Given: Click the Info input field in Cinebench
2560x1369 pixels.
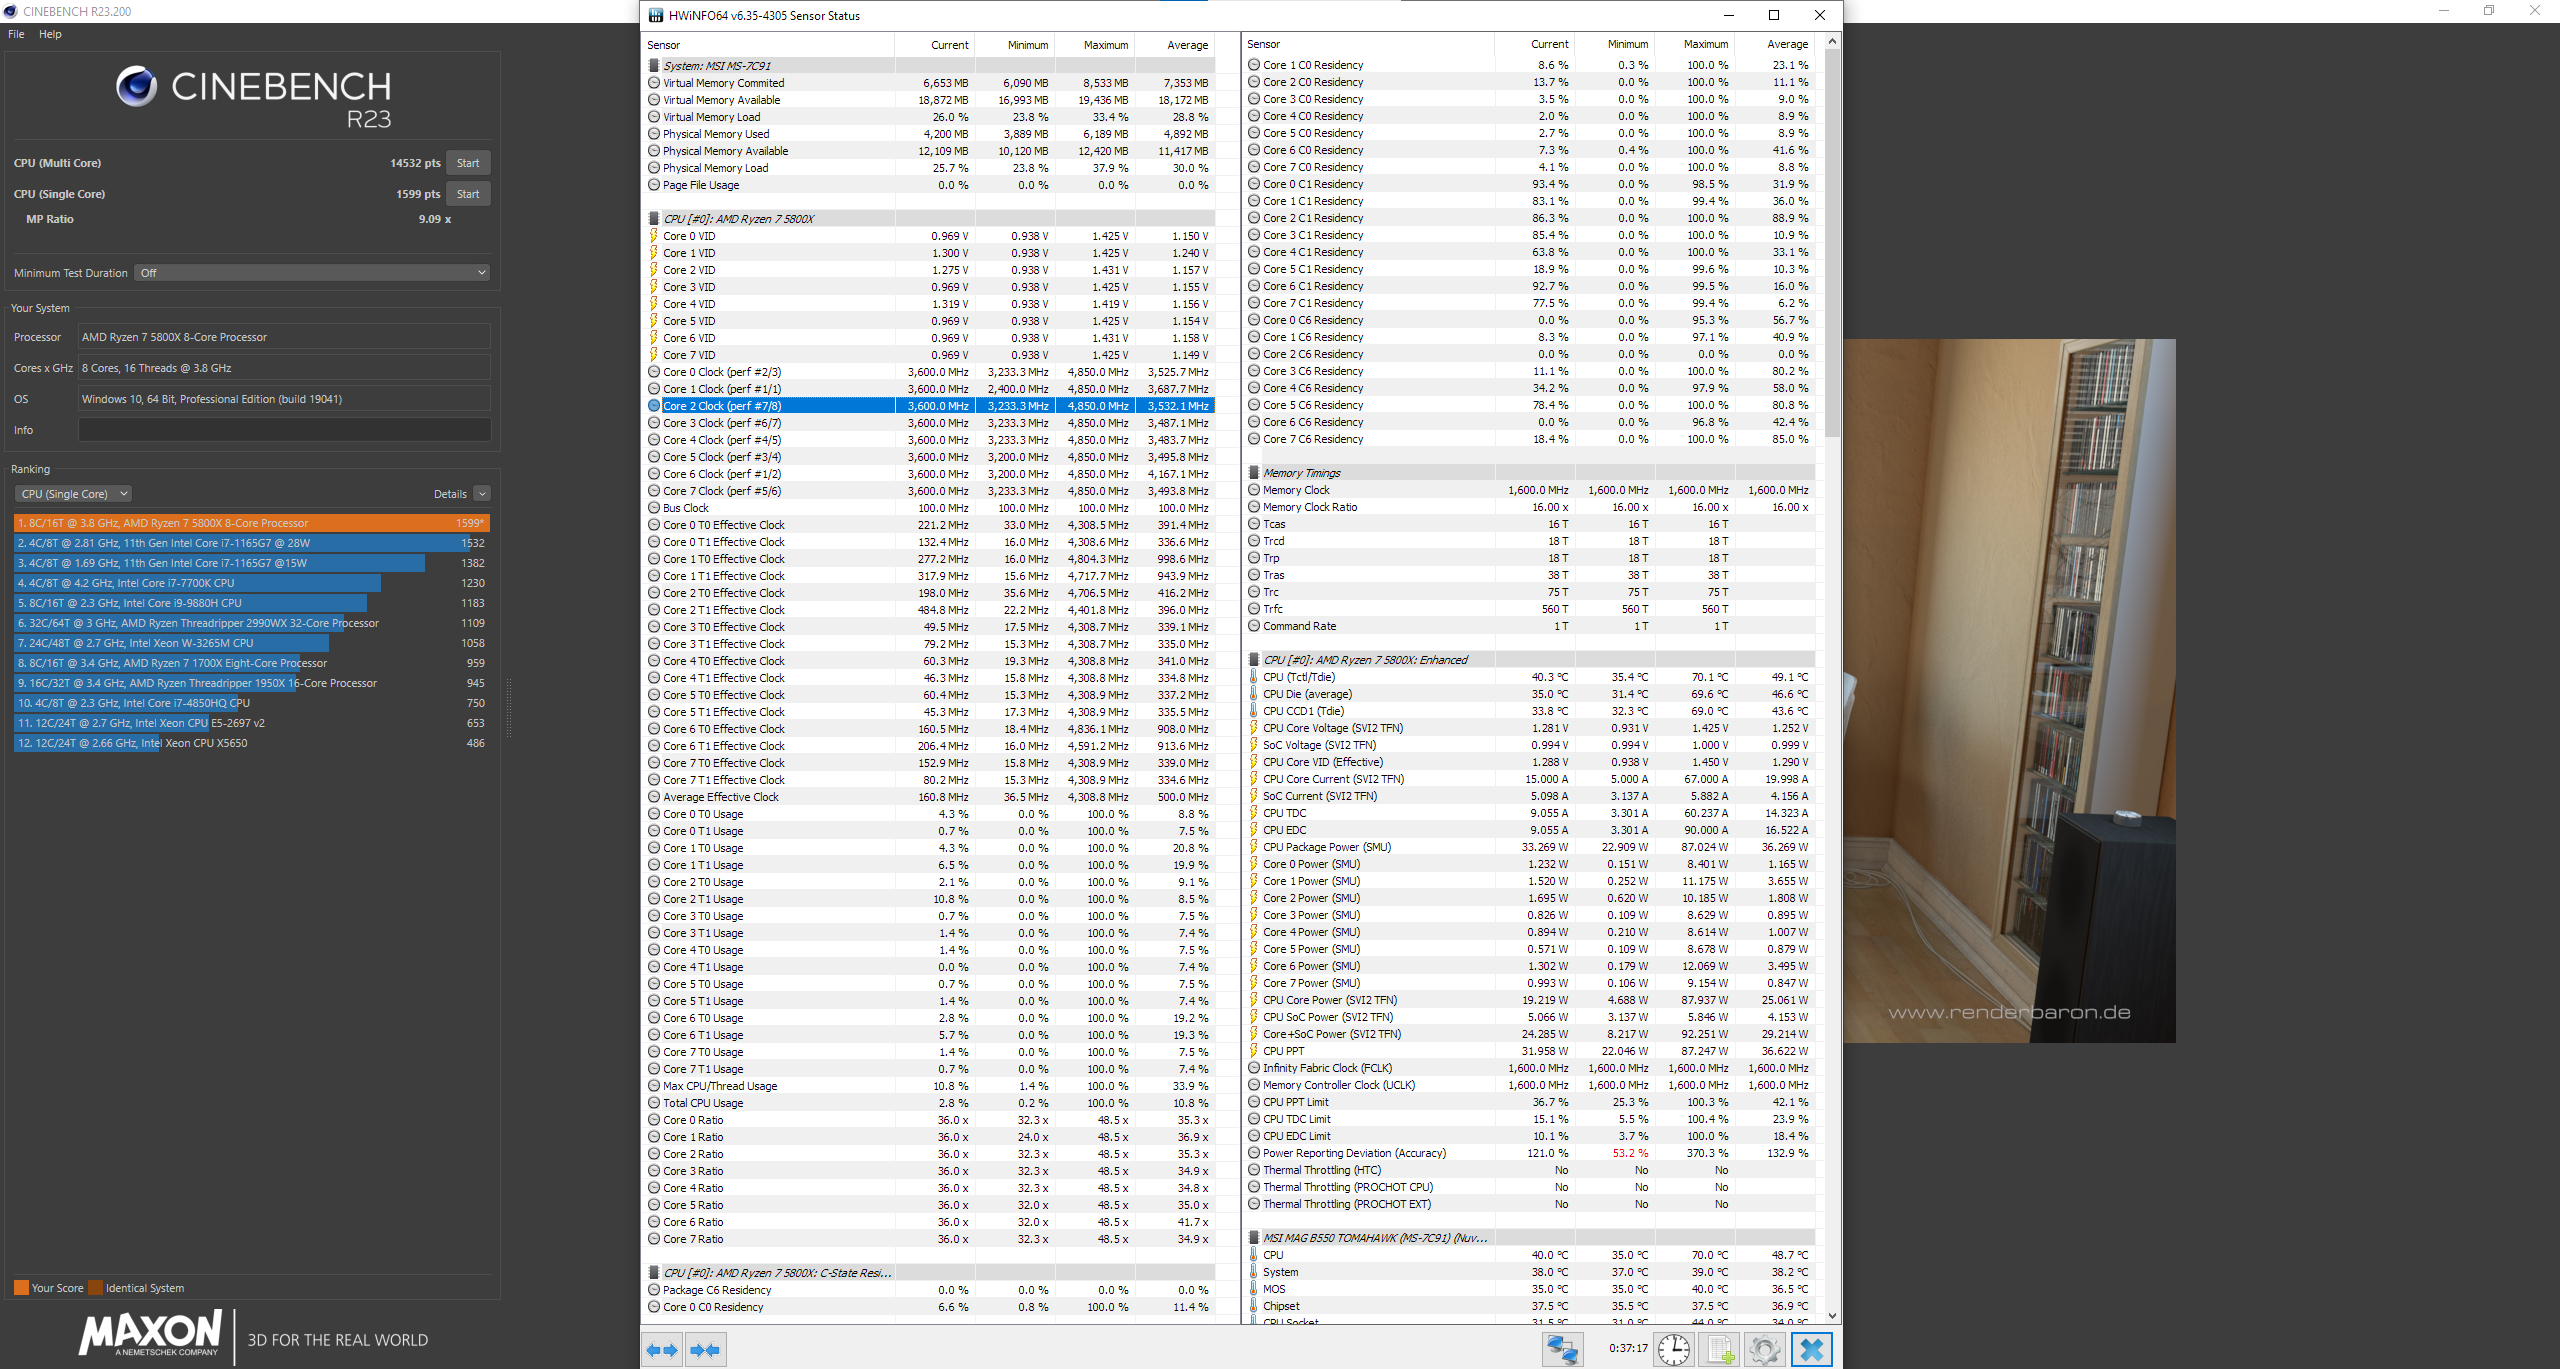Looking at the screenshot, I should click(284, 430).
